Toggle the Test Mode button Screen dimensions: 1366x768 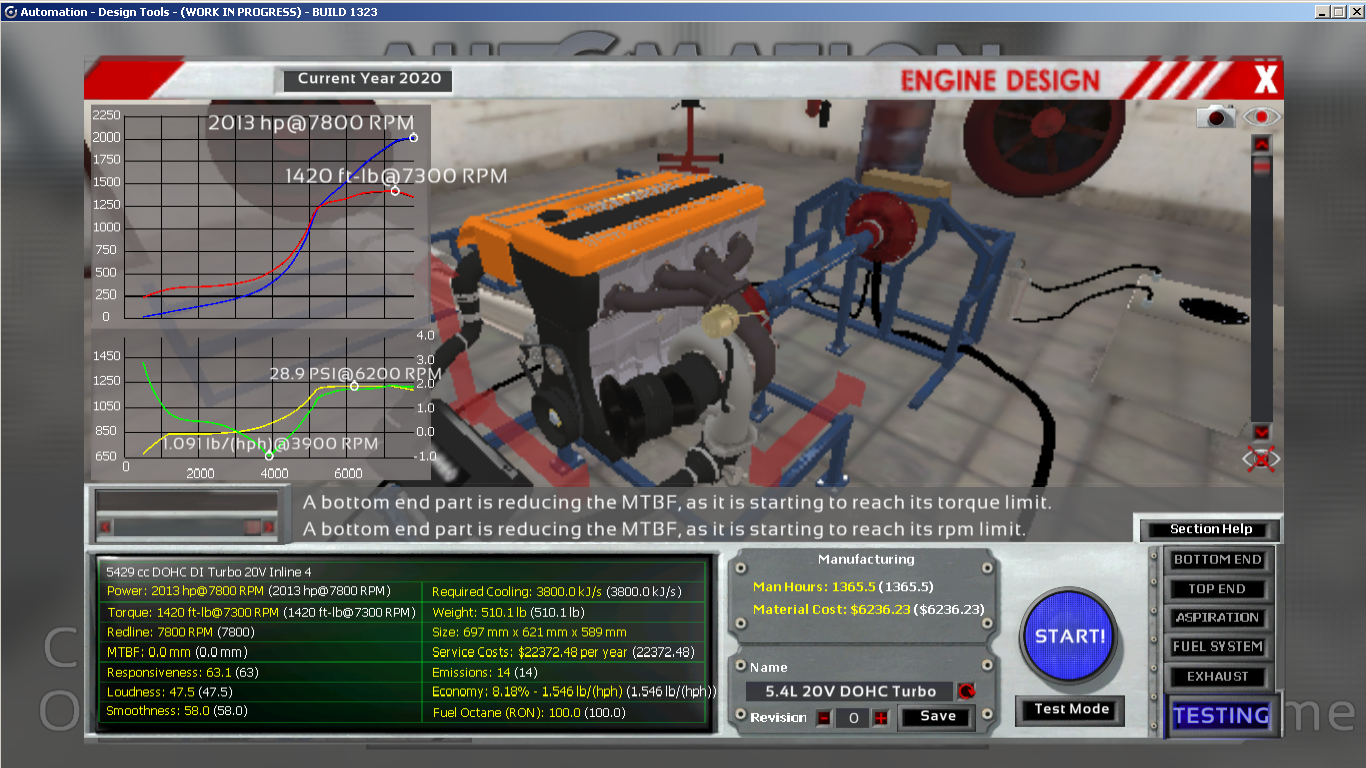click(1071, 709)
